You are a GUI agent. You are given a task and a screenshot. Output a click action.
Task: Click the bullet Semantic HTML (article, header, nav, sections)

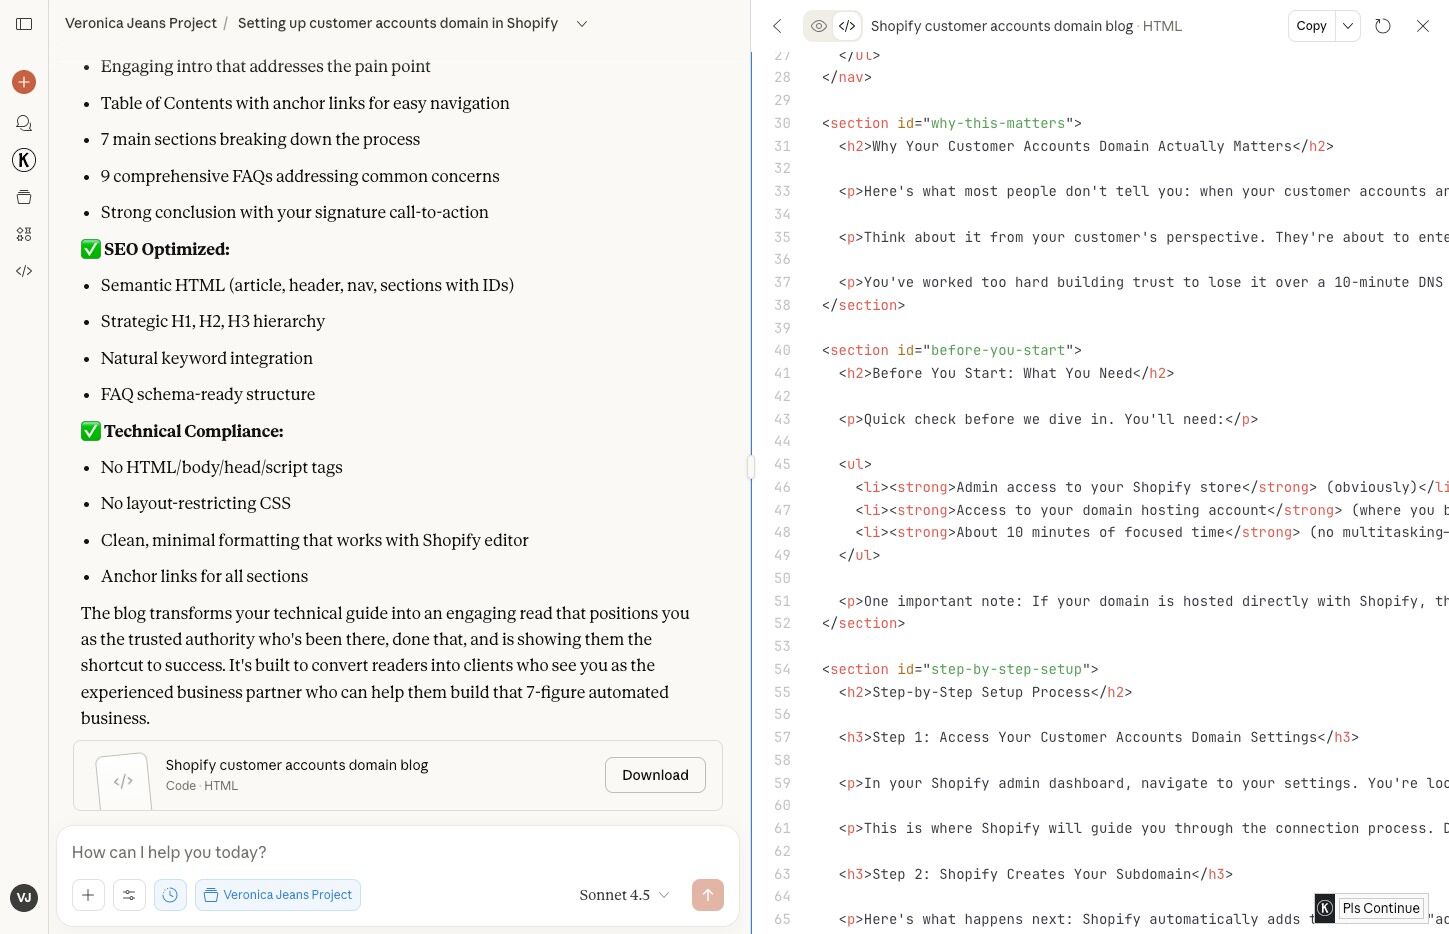(x=307, y=285)
